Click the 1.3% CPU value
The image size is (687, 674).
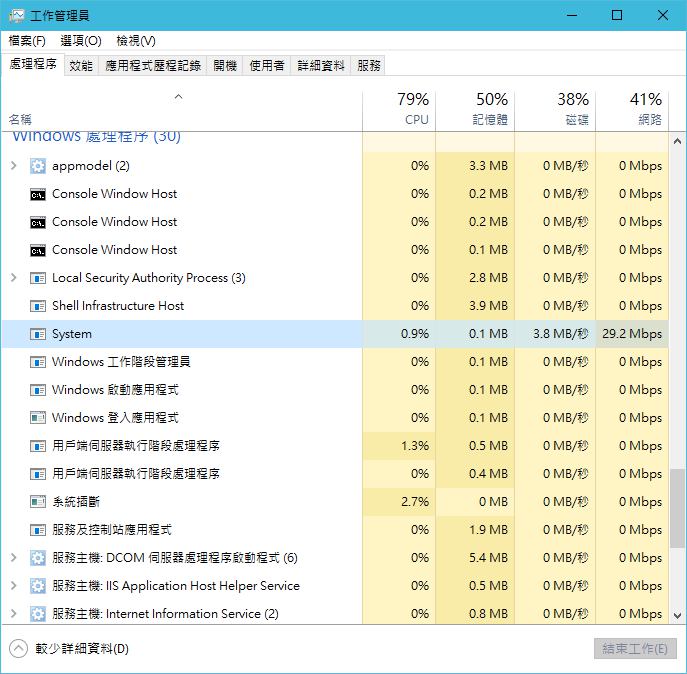pyautogui.click(x=415, y=446)
